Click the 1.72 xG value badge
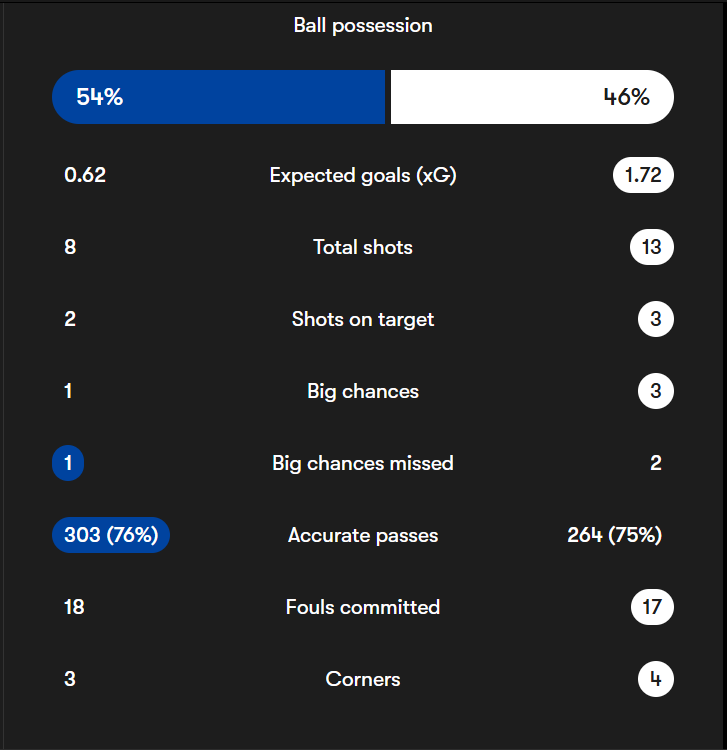 coord(643,175)
